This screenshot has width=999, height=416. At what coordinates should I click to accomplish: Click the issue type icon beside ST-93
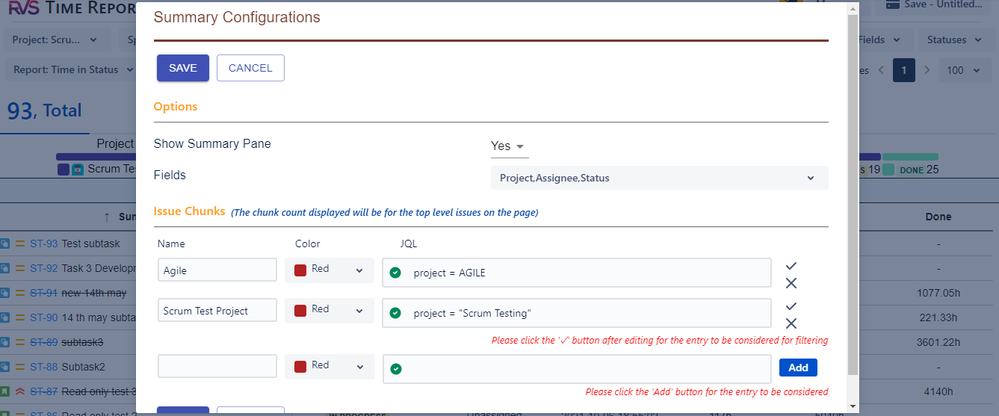[x=4, y=243]
